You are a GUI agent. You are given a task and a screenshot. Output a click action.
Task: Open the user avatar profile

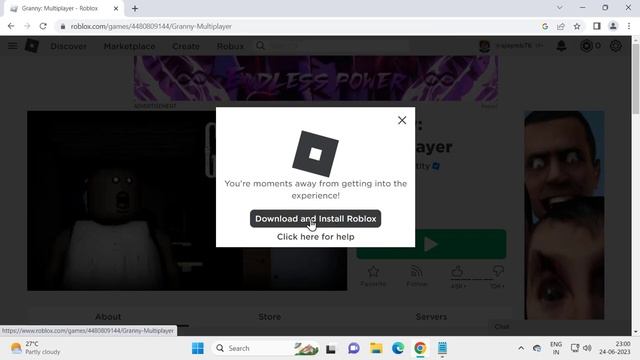484,46
